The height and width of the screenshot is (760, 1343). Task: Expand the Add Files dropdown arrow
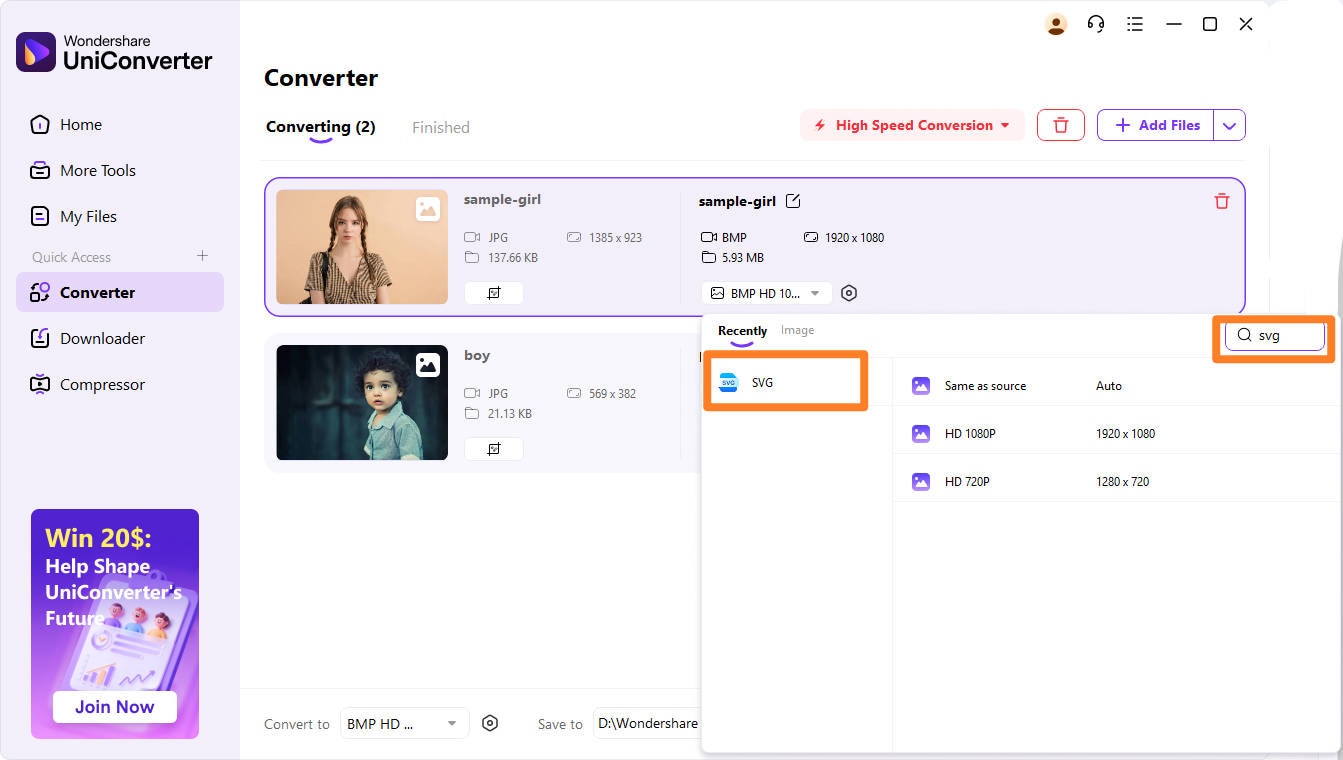[1230, 126]
